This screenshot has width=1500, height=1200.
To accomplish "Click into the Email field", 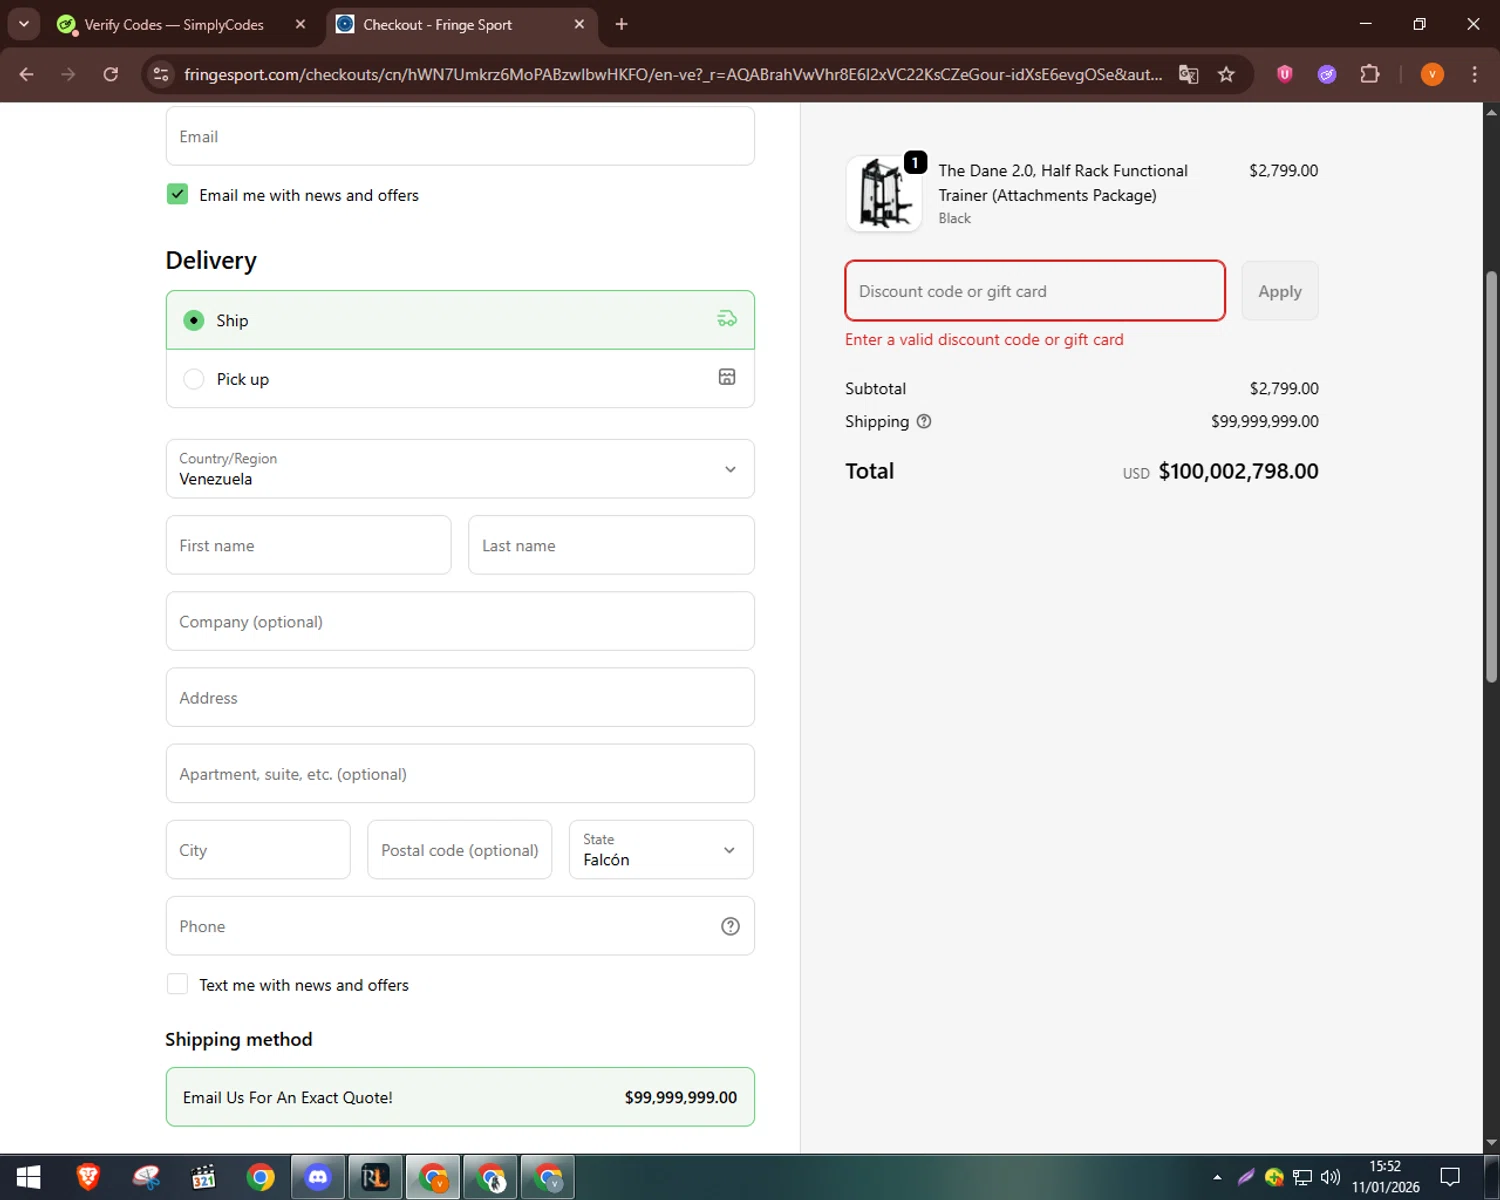I will coord(460,136).
